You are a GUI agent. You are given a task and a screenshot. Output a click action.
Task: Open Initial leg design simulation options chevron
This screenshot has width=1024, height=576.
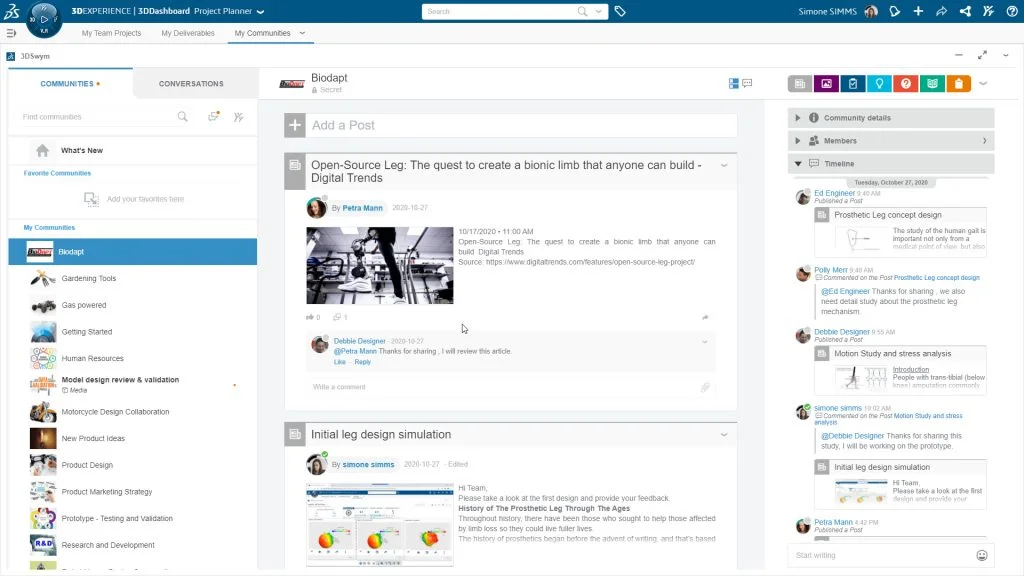click(724, 435)
